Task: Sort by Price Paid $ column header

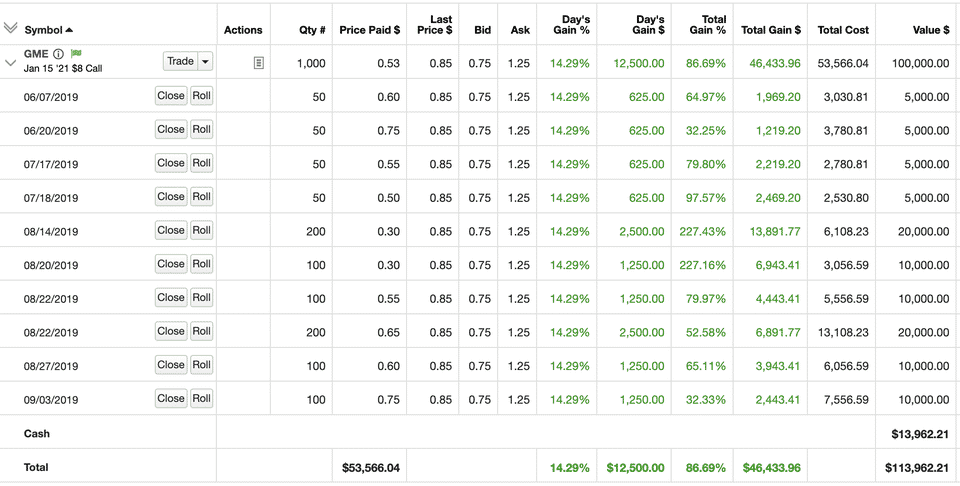Action: pyautogui.click(x=369, y=30)
